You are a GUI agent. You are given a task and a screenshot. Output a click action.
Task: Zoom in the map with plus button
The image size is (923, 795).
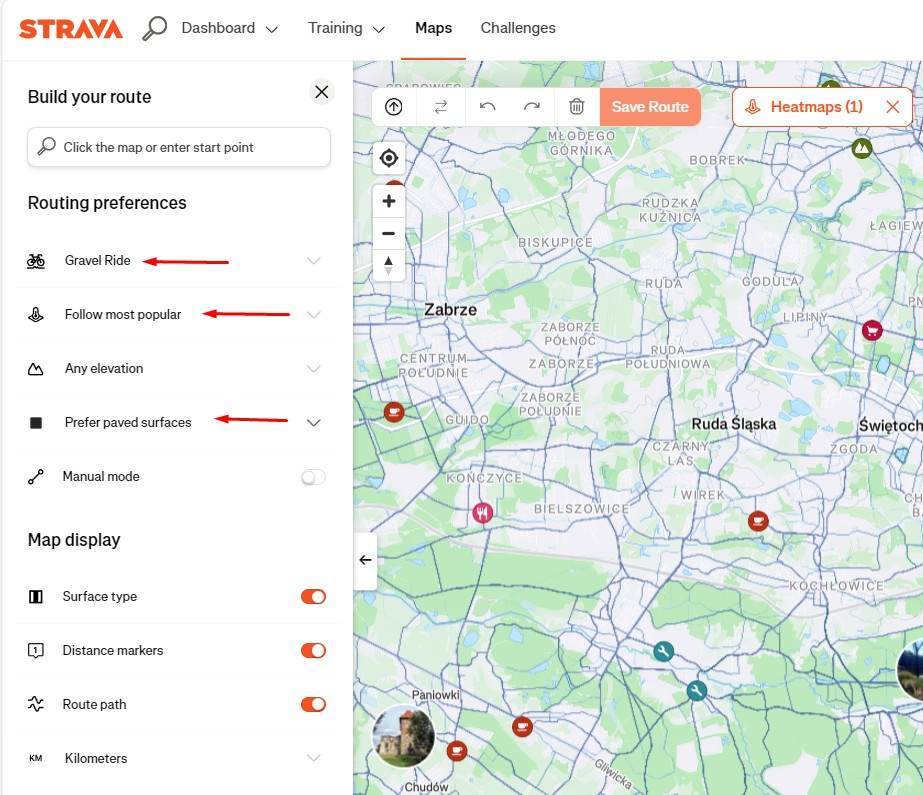(x=389, y=201)
